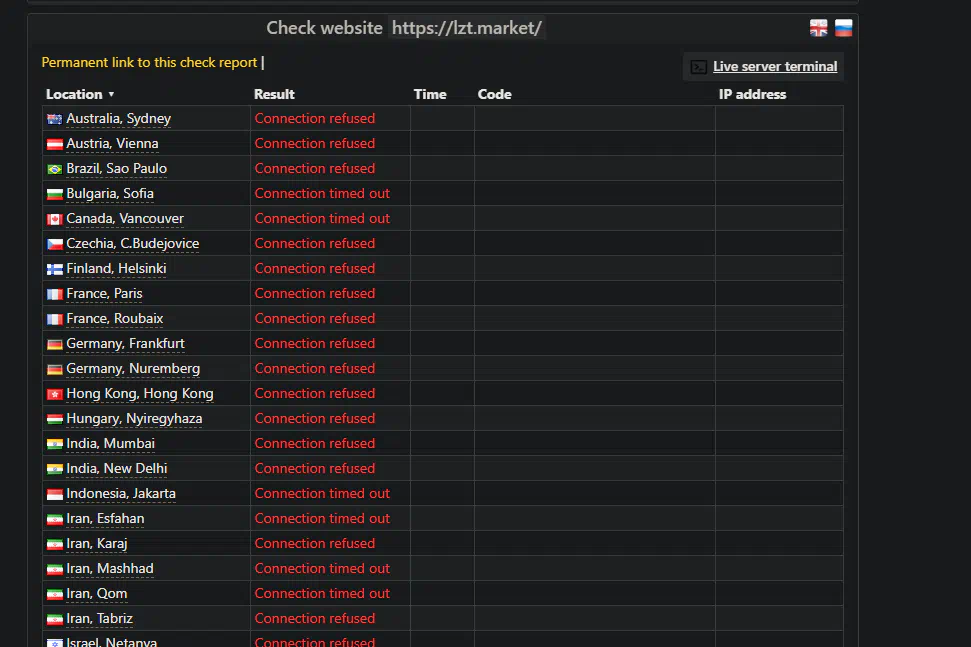Click the Connection timed out result for Bulgaria, Sofia
The height and width of the screenshot is (647, 971).
[322, 193]
